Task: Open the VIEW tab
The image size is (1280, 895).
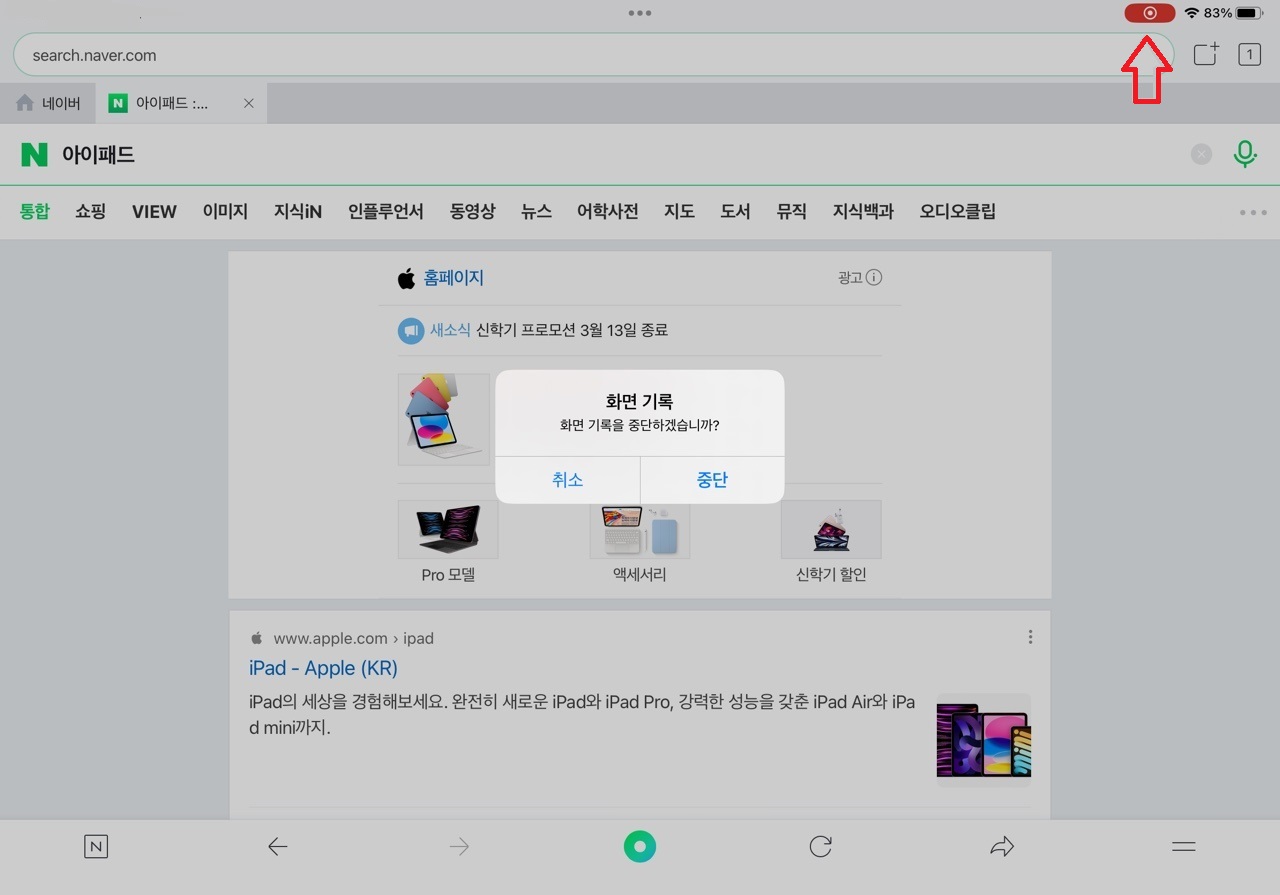Action: pos(154,211)
